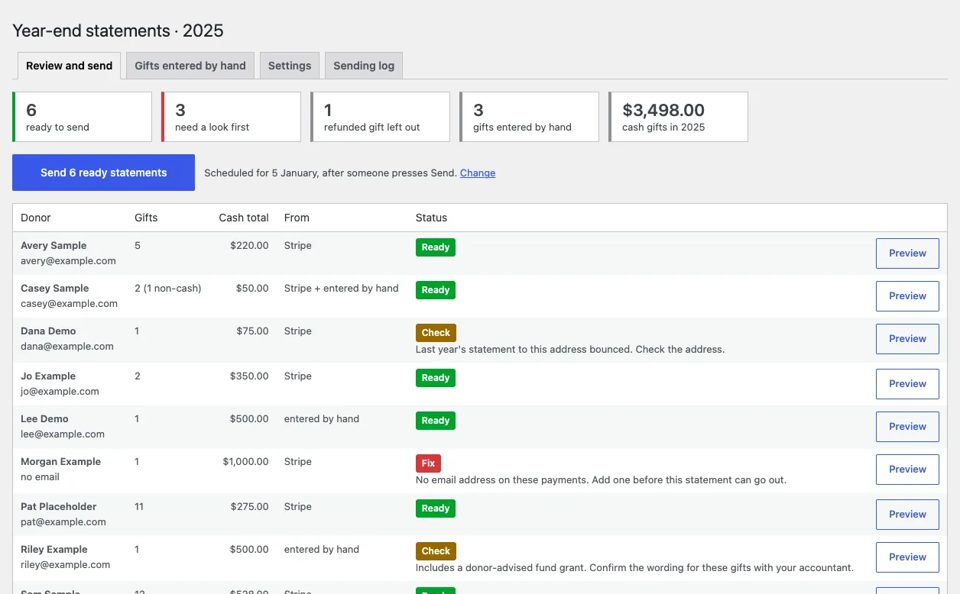Click 'Stripe + entered by hand' source cell
This screenshot has height=594, width=960.
(341, 288)
